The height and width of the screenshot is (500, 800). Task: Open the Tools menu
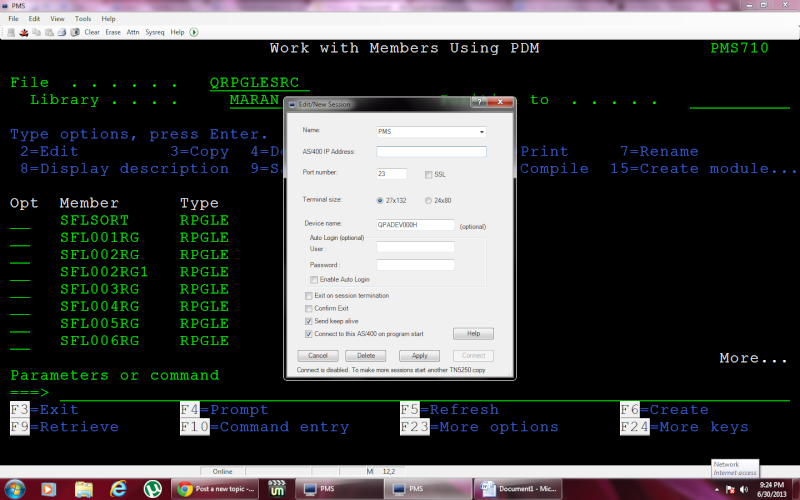[83, 19]
